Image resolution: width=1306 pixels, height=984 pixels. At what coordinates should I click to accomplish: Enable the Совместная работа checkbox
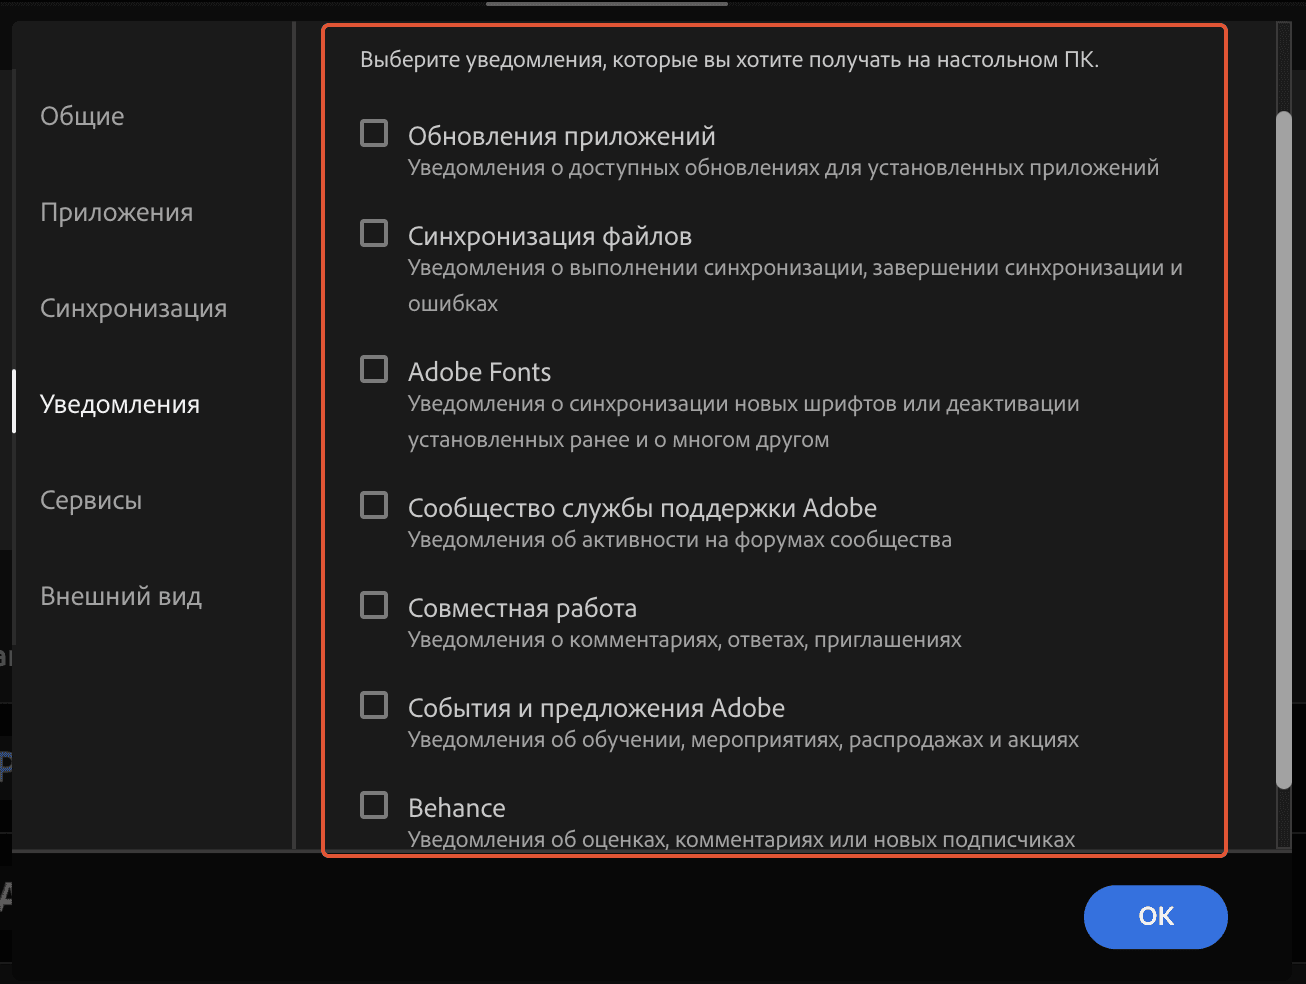pyautogui.click(x=374, y=605)
